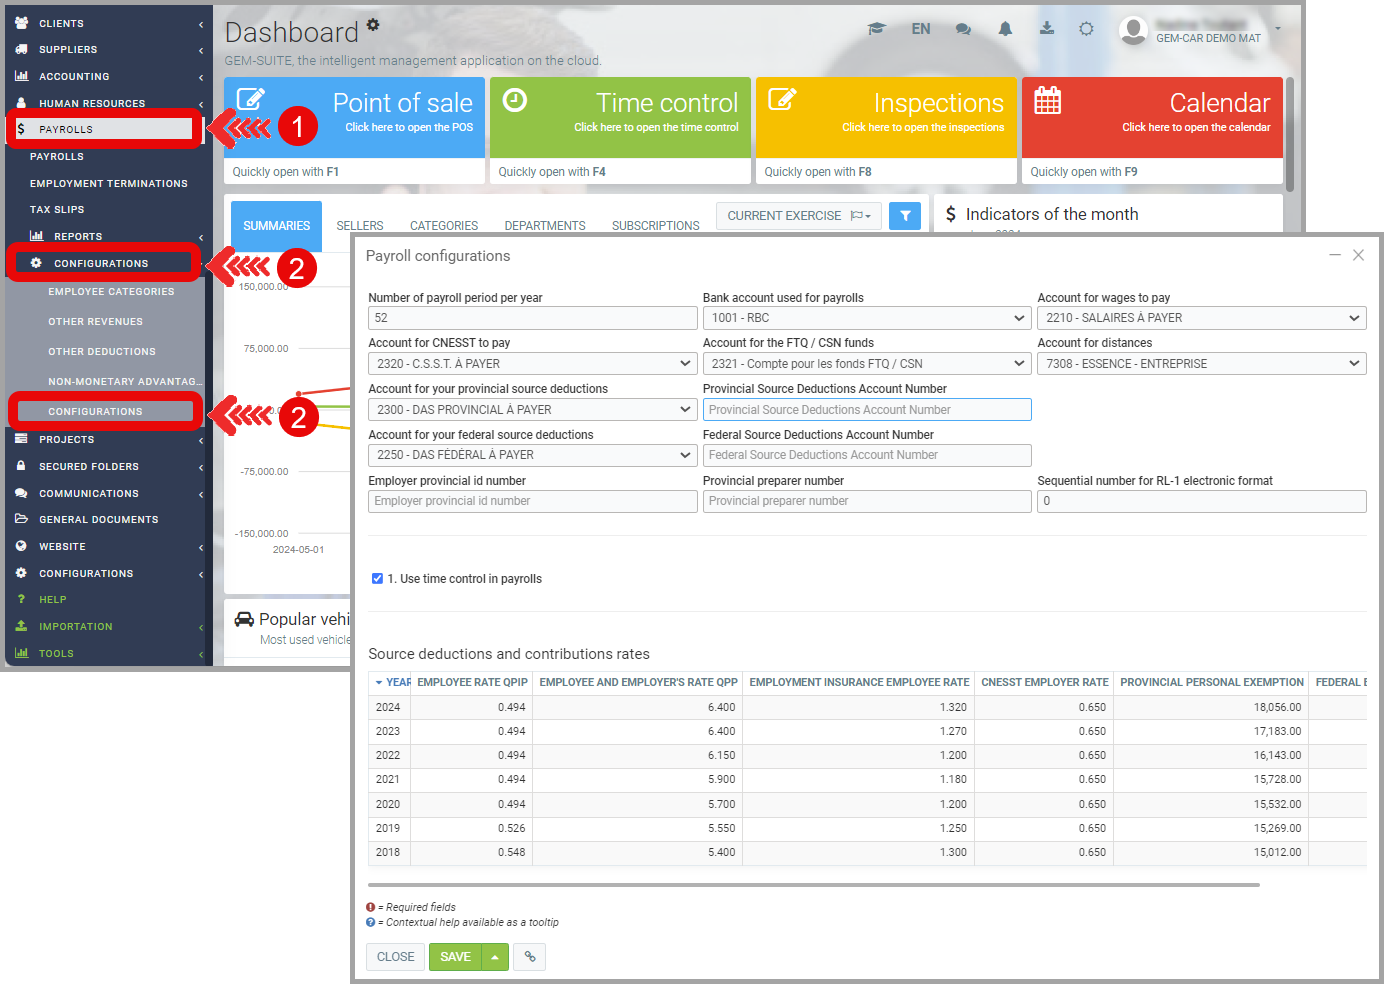The image size is (1384, 984).
Task: Expand the 'Account for wages to pay' dropdown
Action: click(1201, 318)
